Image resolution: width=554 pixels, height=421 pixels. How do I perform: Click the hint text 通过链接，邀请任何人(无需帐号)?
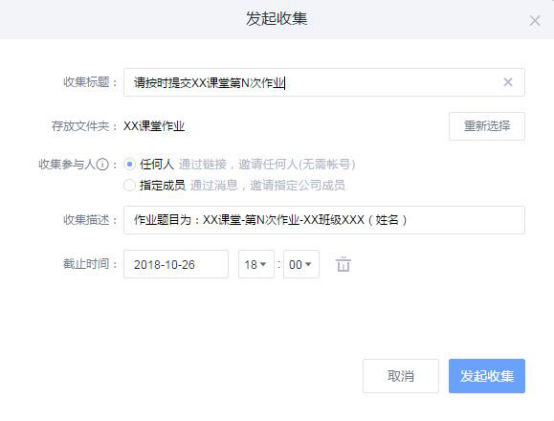tap(267, 164)
